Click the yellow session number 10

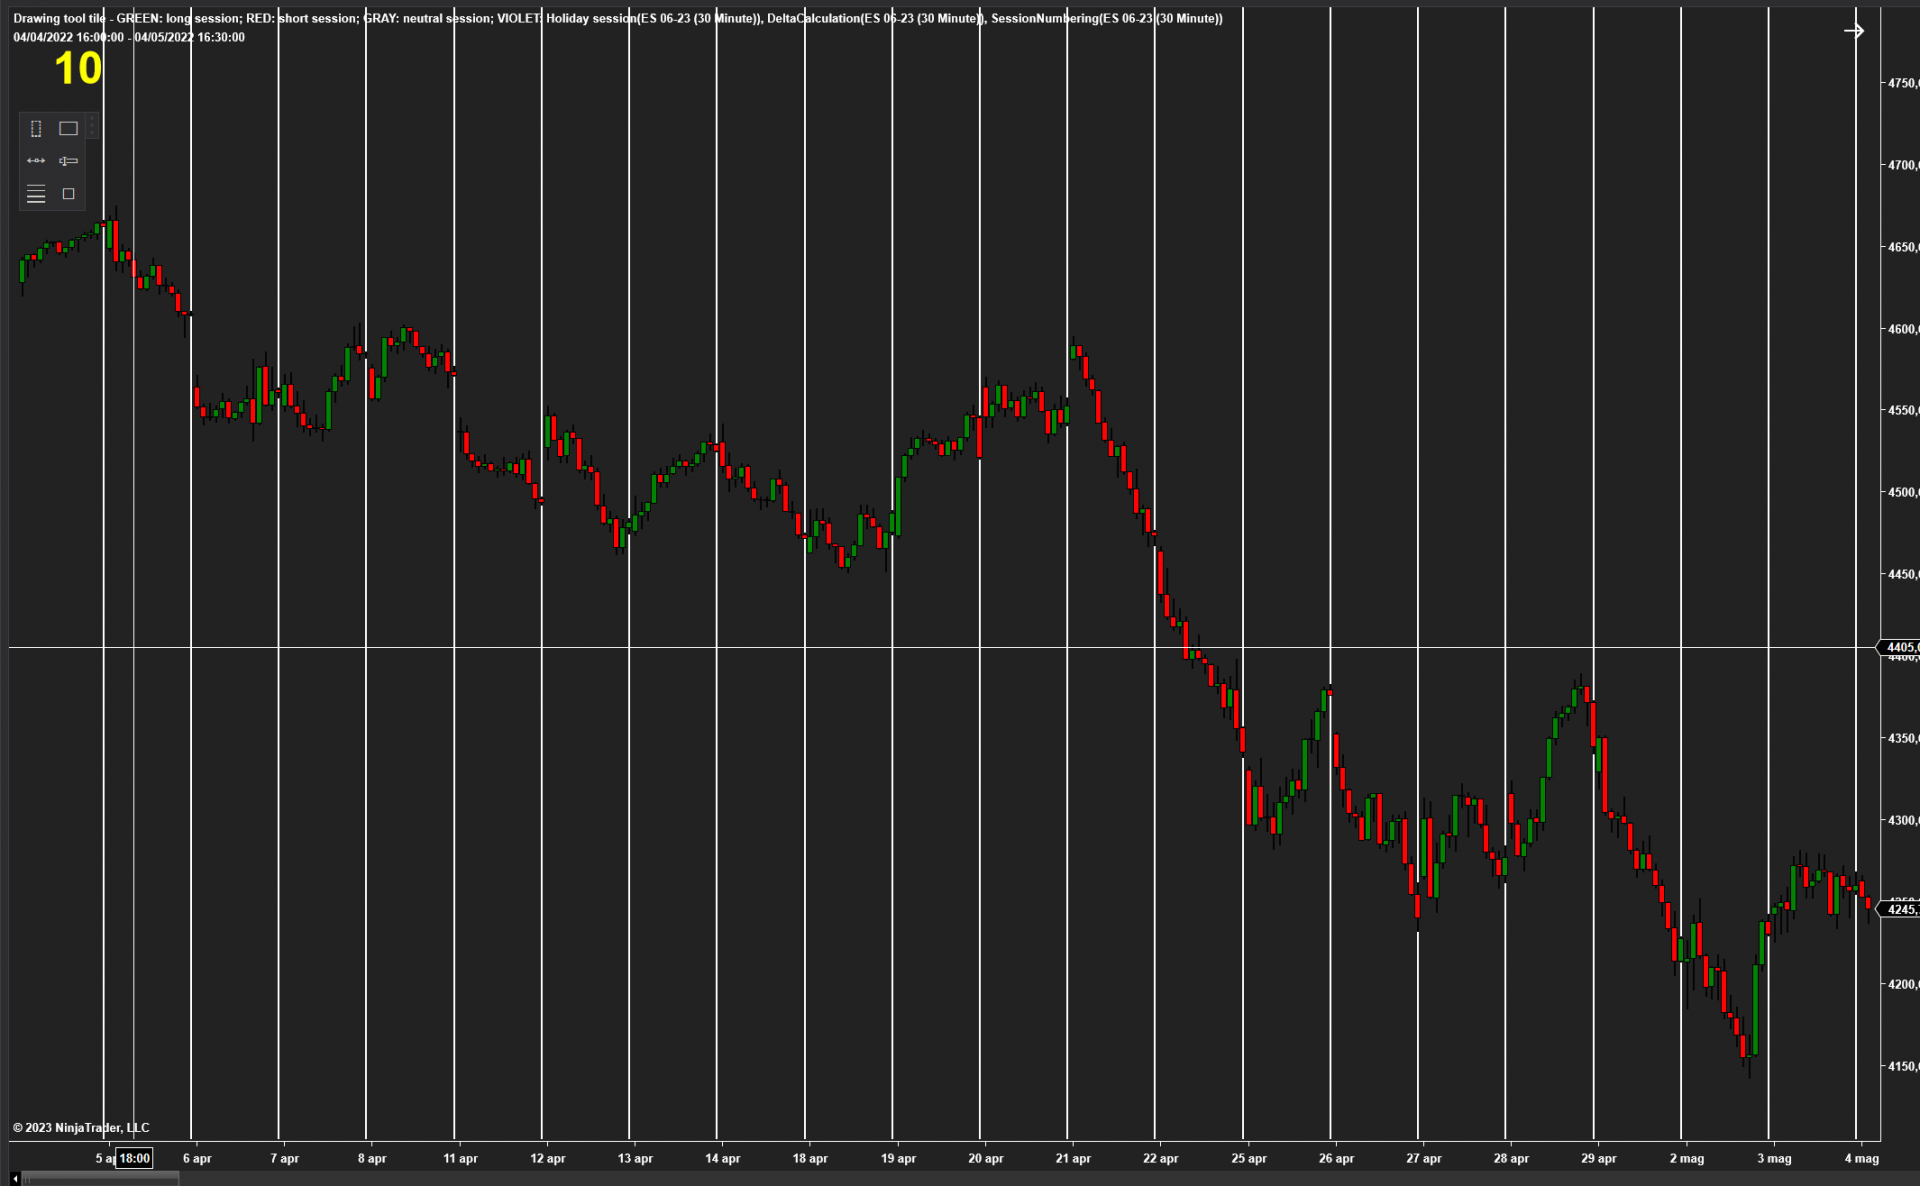(78, 69)
